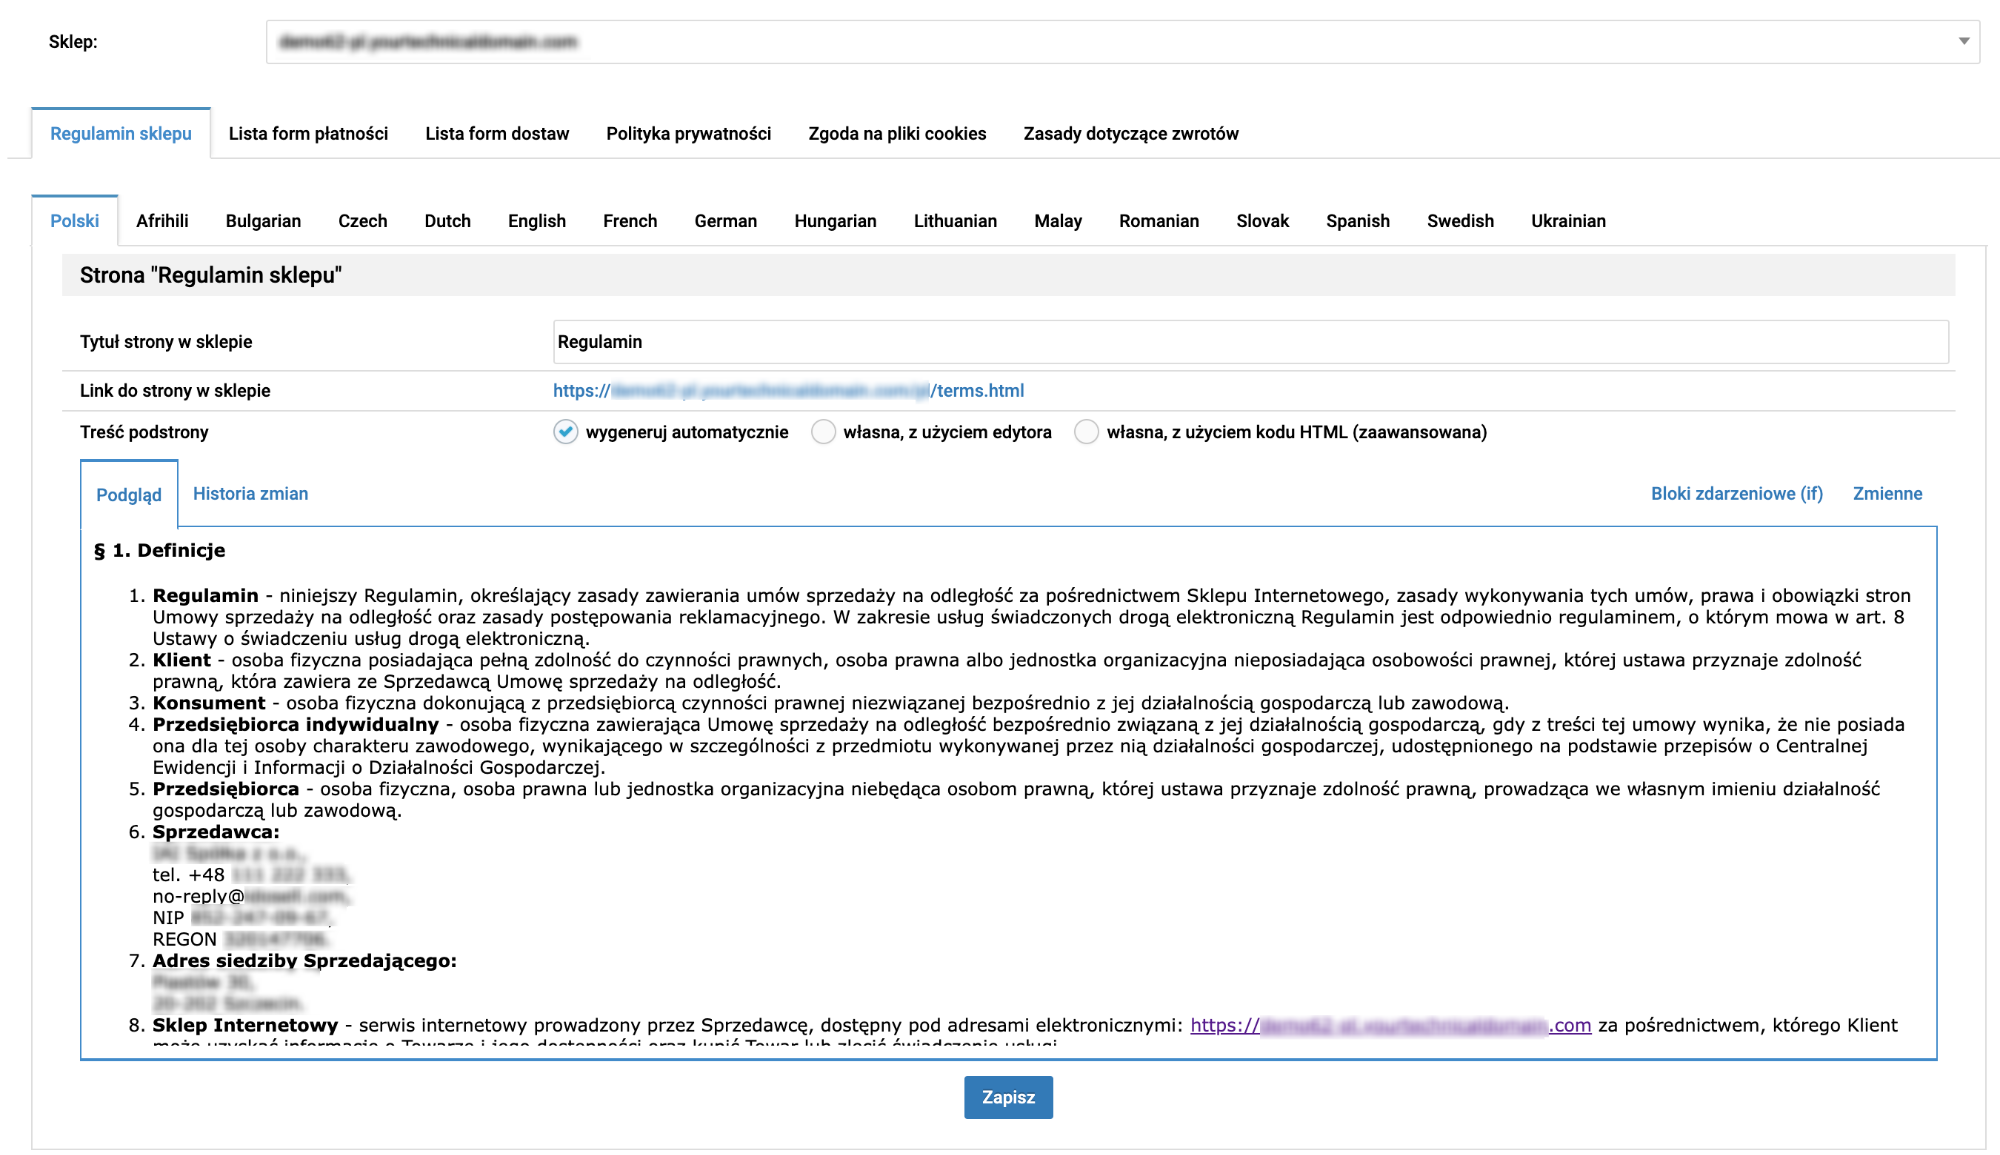Open the Sklep shop selection dropdown
Screen dimensions: 2000x1155
click(x=1122, y=42)
